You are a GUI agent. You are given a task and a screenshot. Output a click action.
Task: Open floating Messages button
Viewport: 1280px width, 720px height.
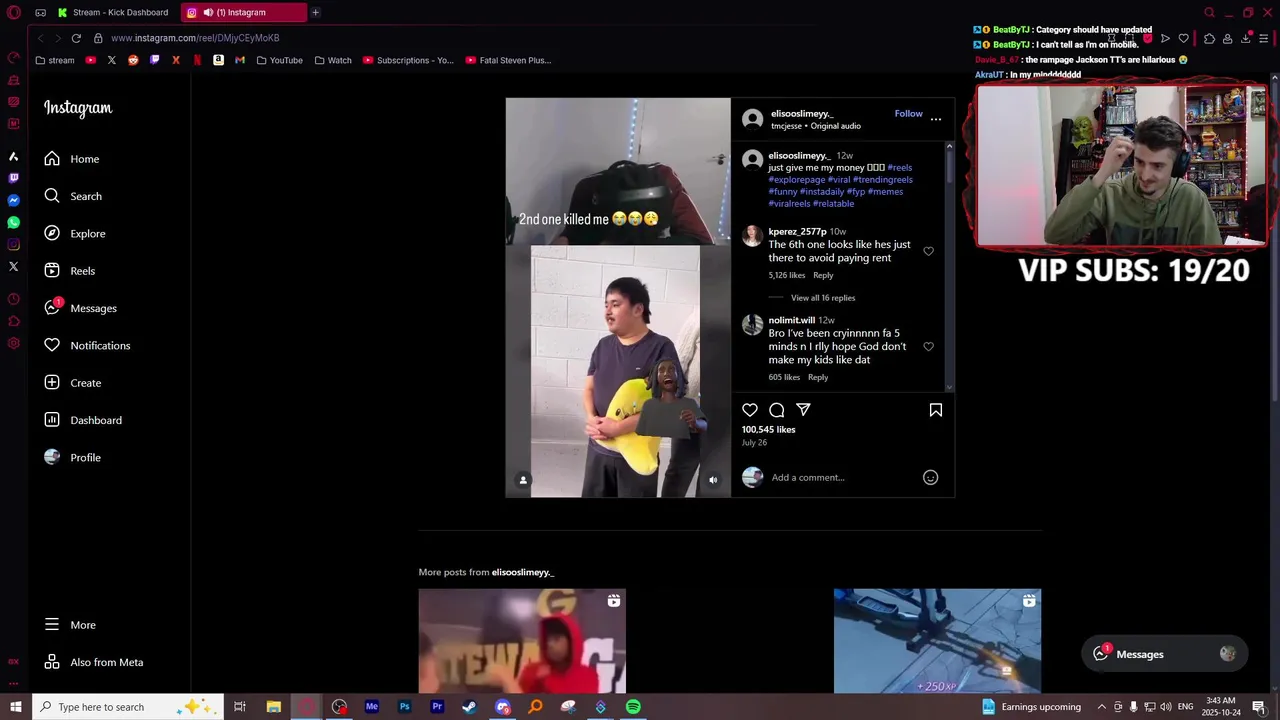[1165, 654]
